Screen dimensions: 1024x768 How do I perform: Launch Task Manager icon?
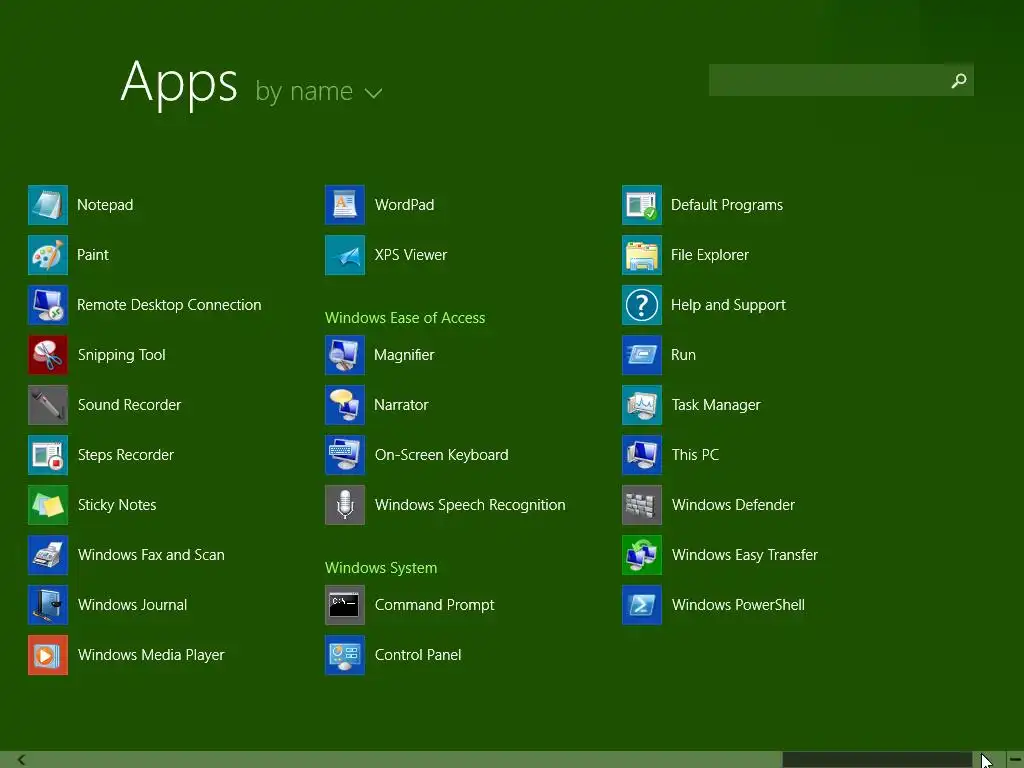point(642,405)
